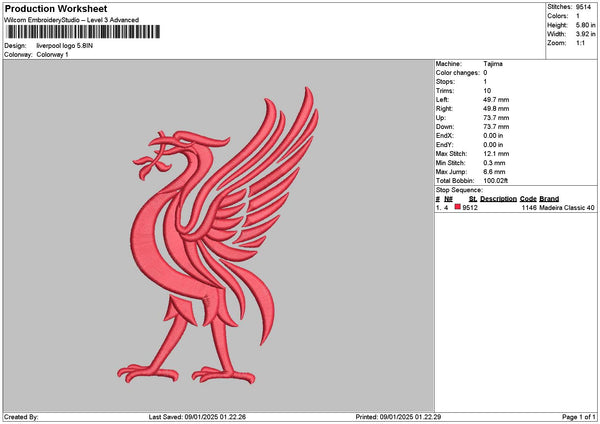Click the 'St.' column header
600x424 pixels.
473,199
